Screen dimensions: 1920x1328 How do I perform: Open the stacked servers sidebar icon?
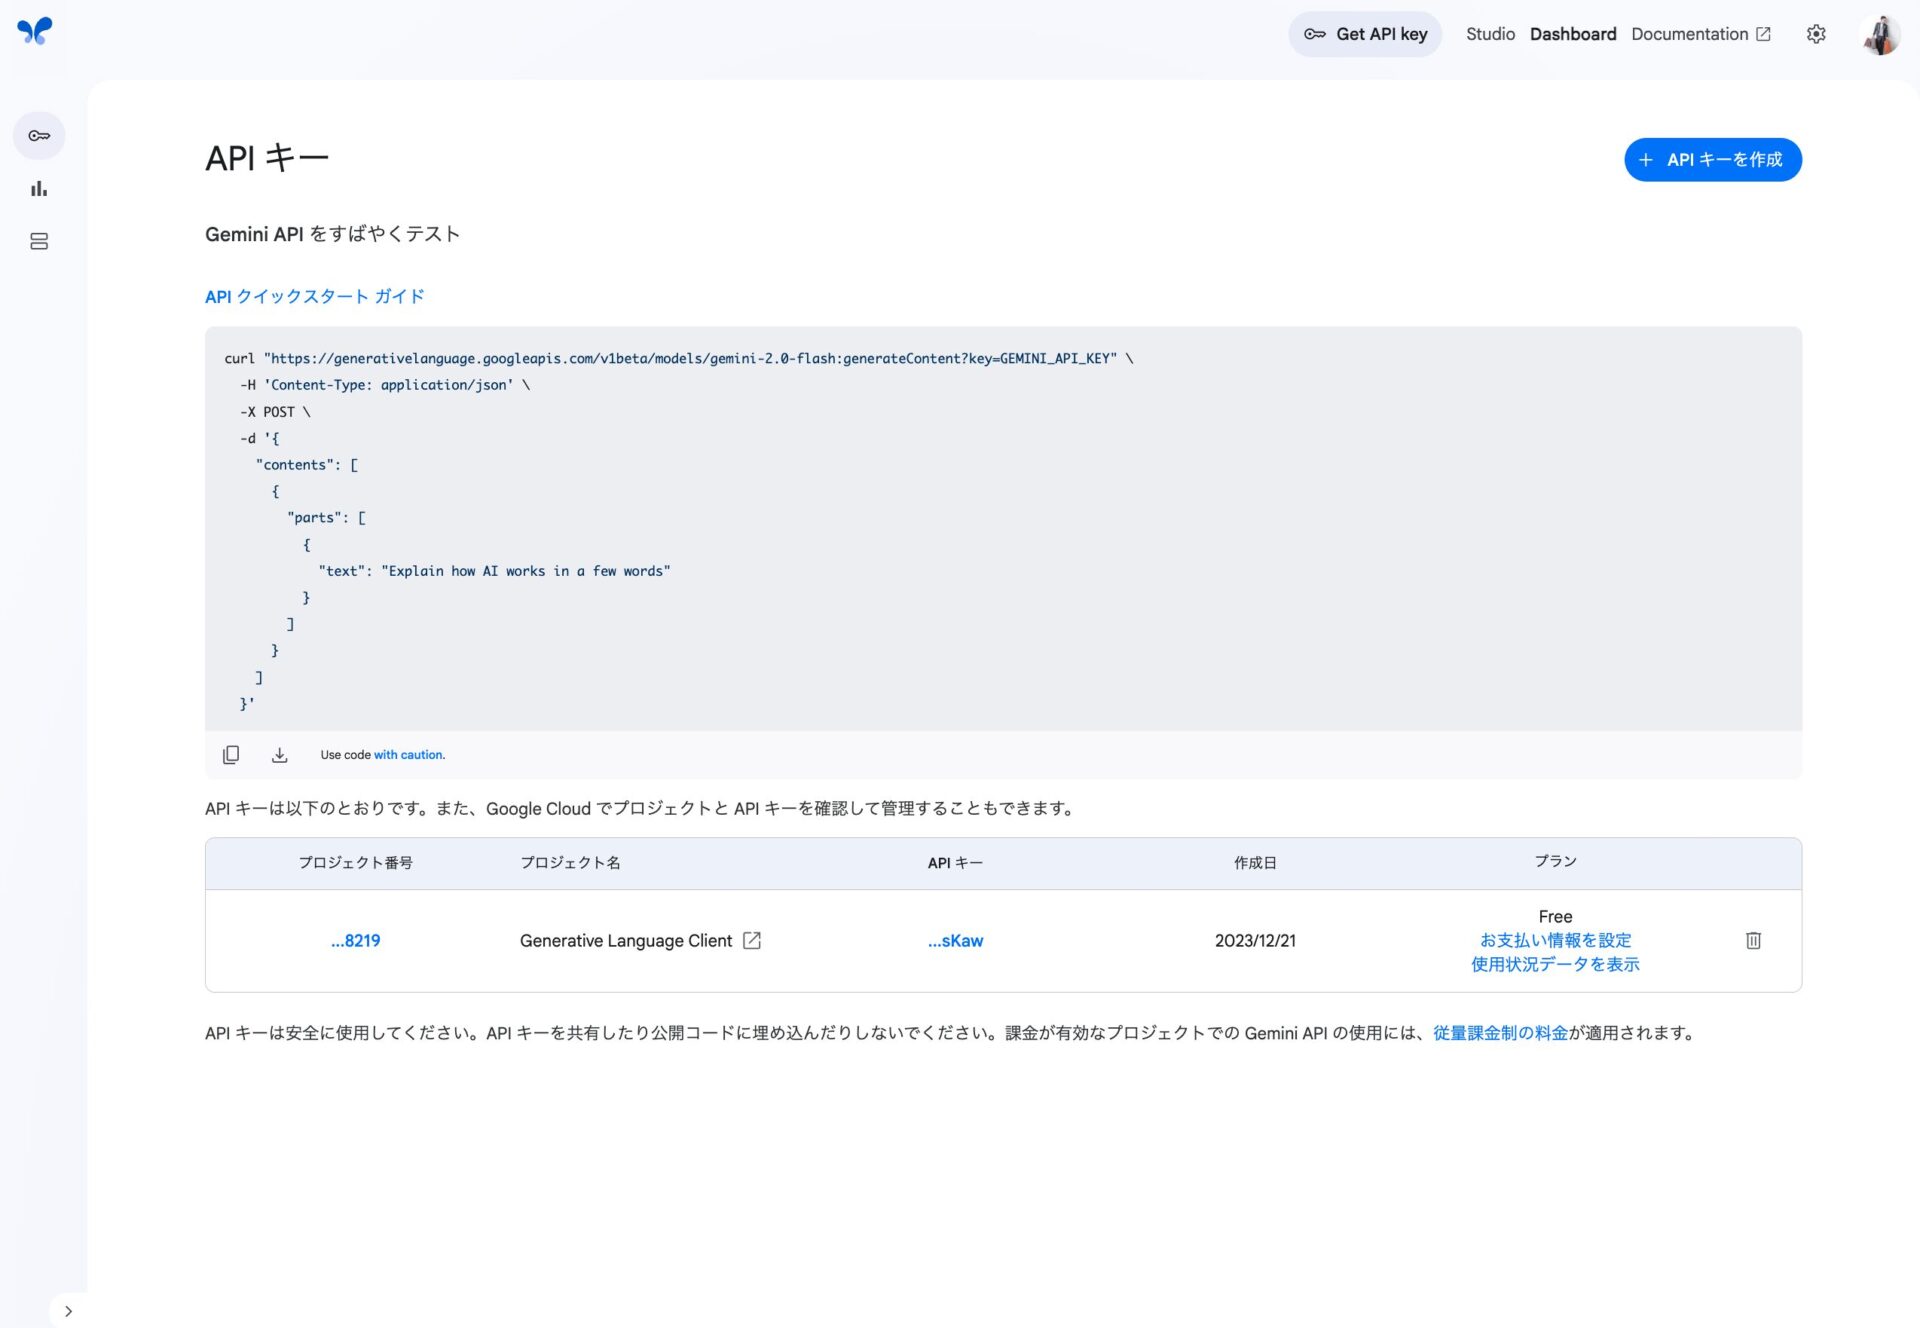[39, 242]
